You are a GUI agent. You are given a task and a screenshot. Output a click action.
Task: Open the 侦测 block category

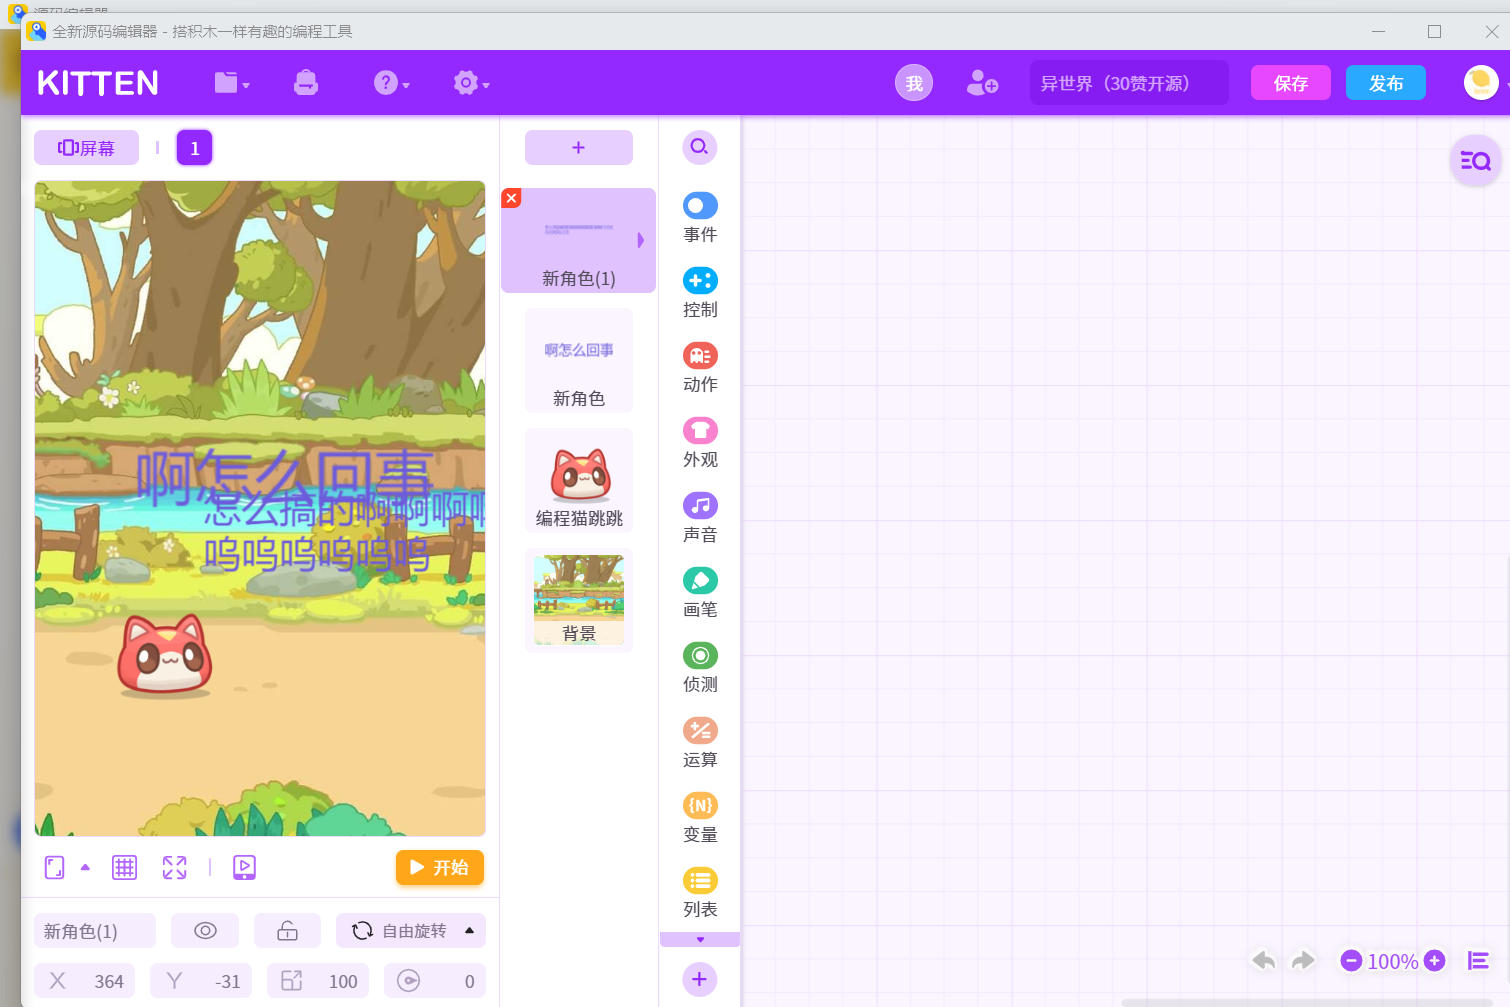(700, 669)
